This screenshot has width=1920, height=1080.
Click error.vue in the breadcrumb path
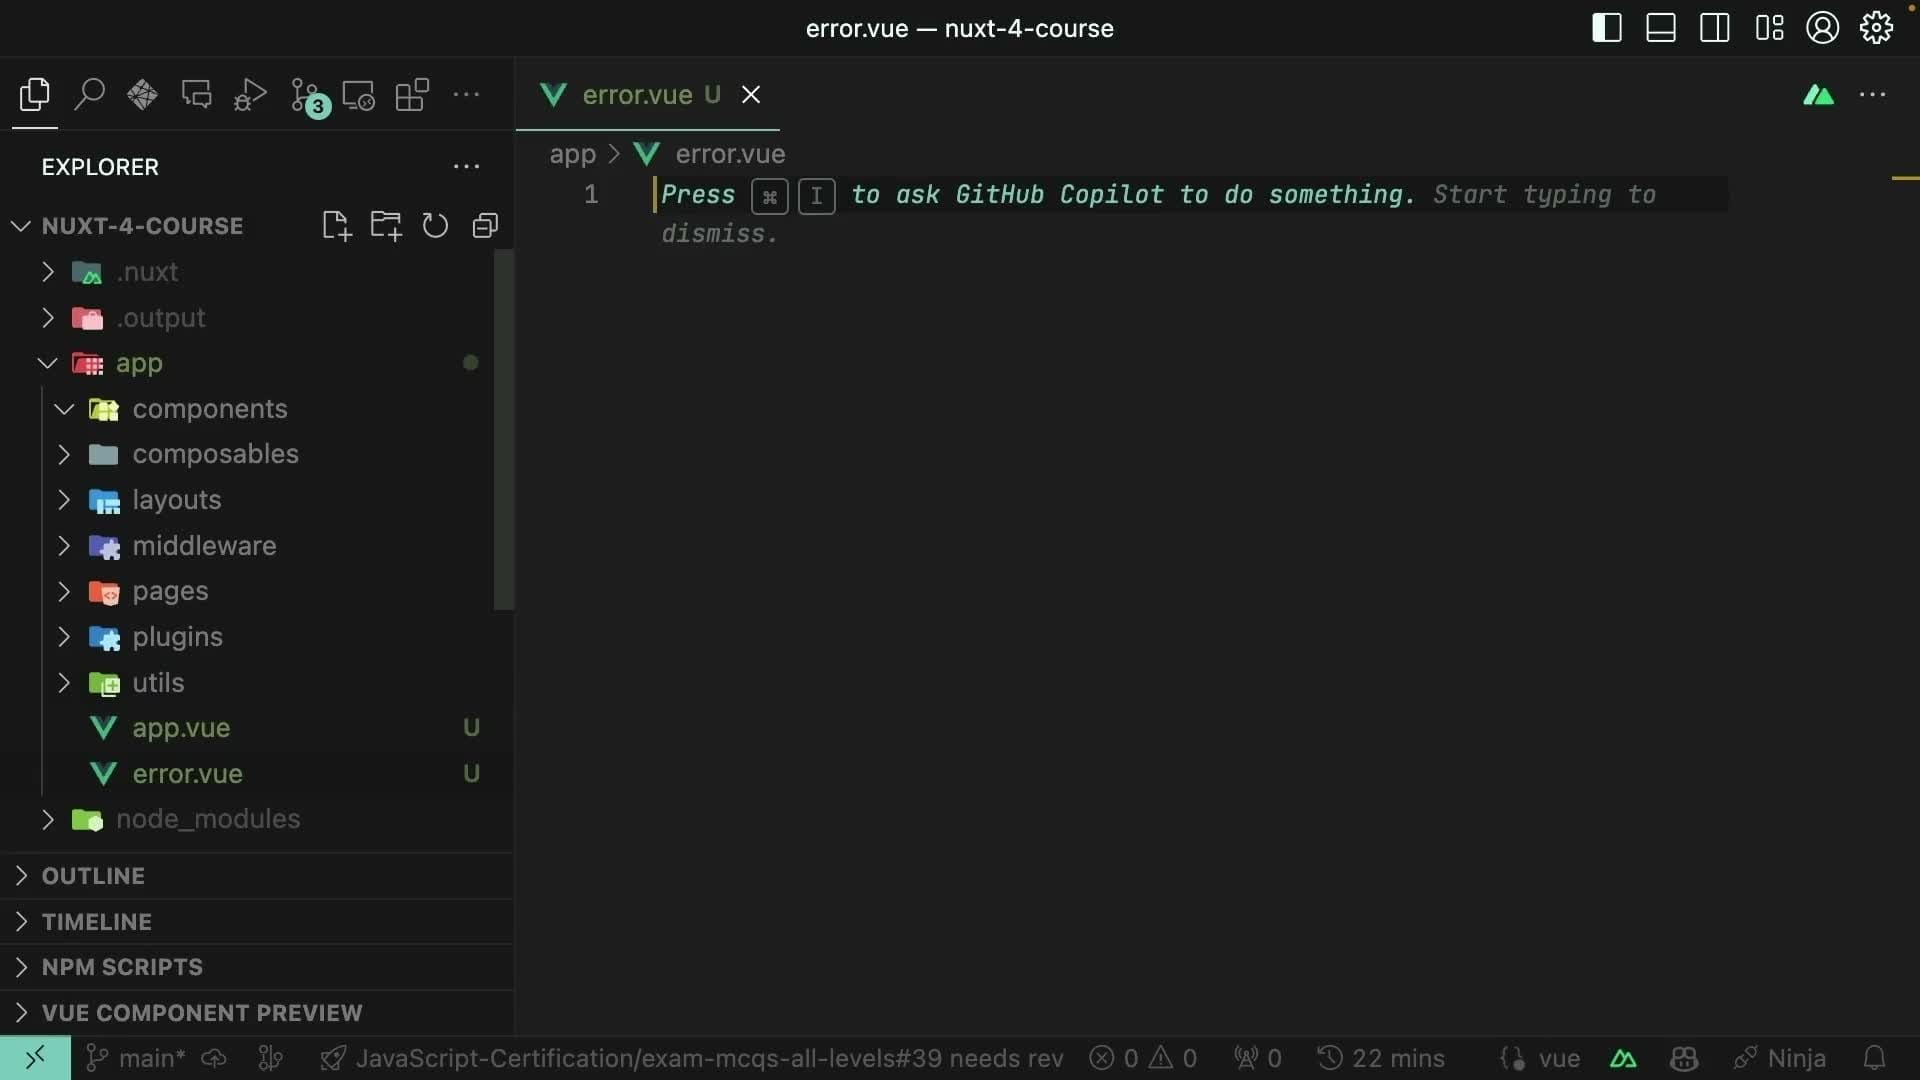[x=730, y=154]
